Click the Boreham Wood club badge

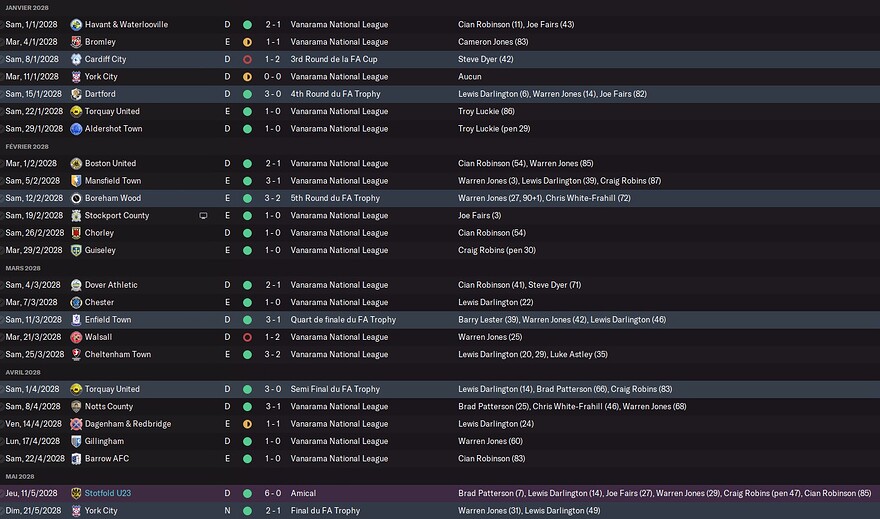click(x=76, y=199)
